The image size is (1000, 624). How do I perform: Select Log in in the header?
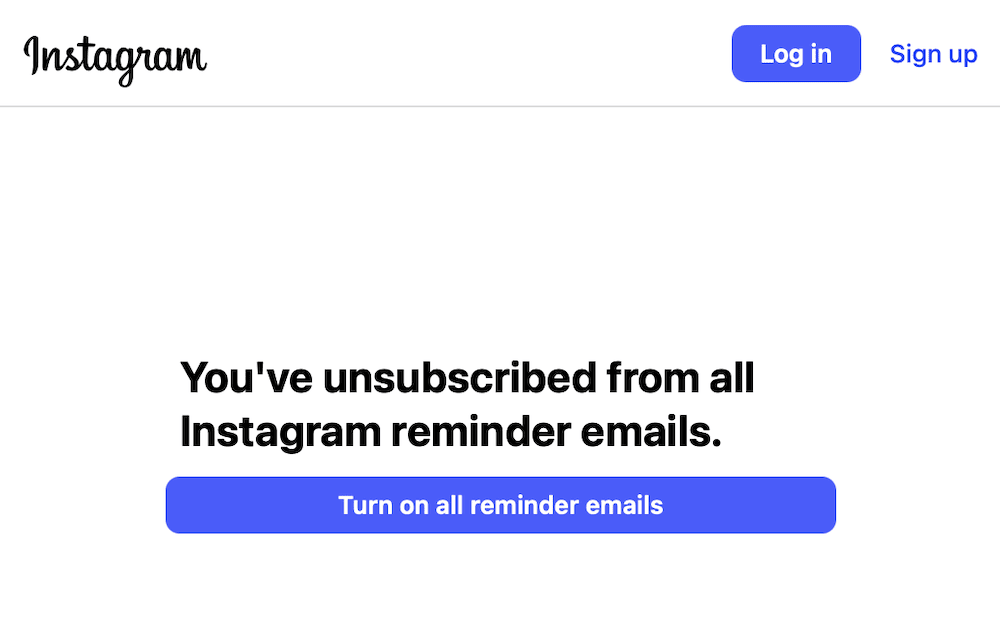coord(796,54)
